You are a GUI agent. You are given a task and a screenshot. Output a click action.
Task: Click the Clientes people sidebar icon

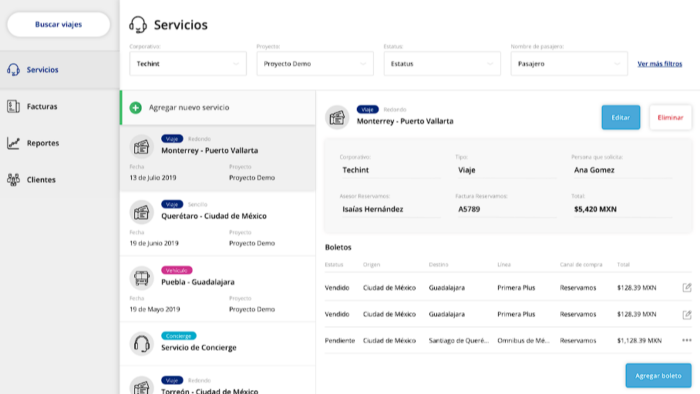pos(13,179)
